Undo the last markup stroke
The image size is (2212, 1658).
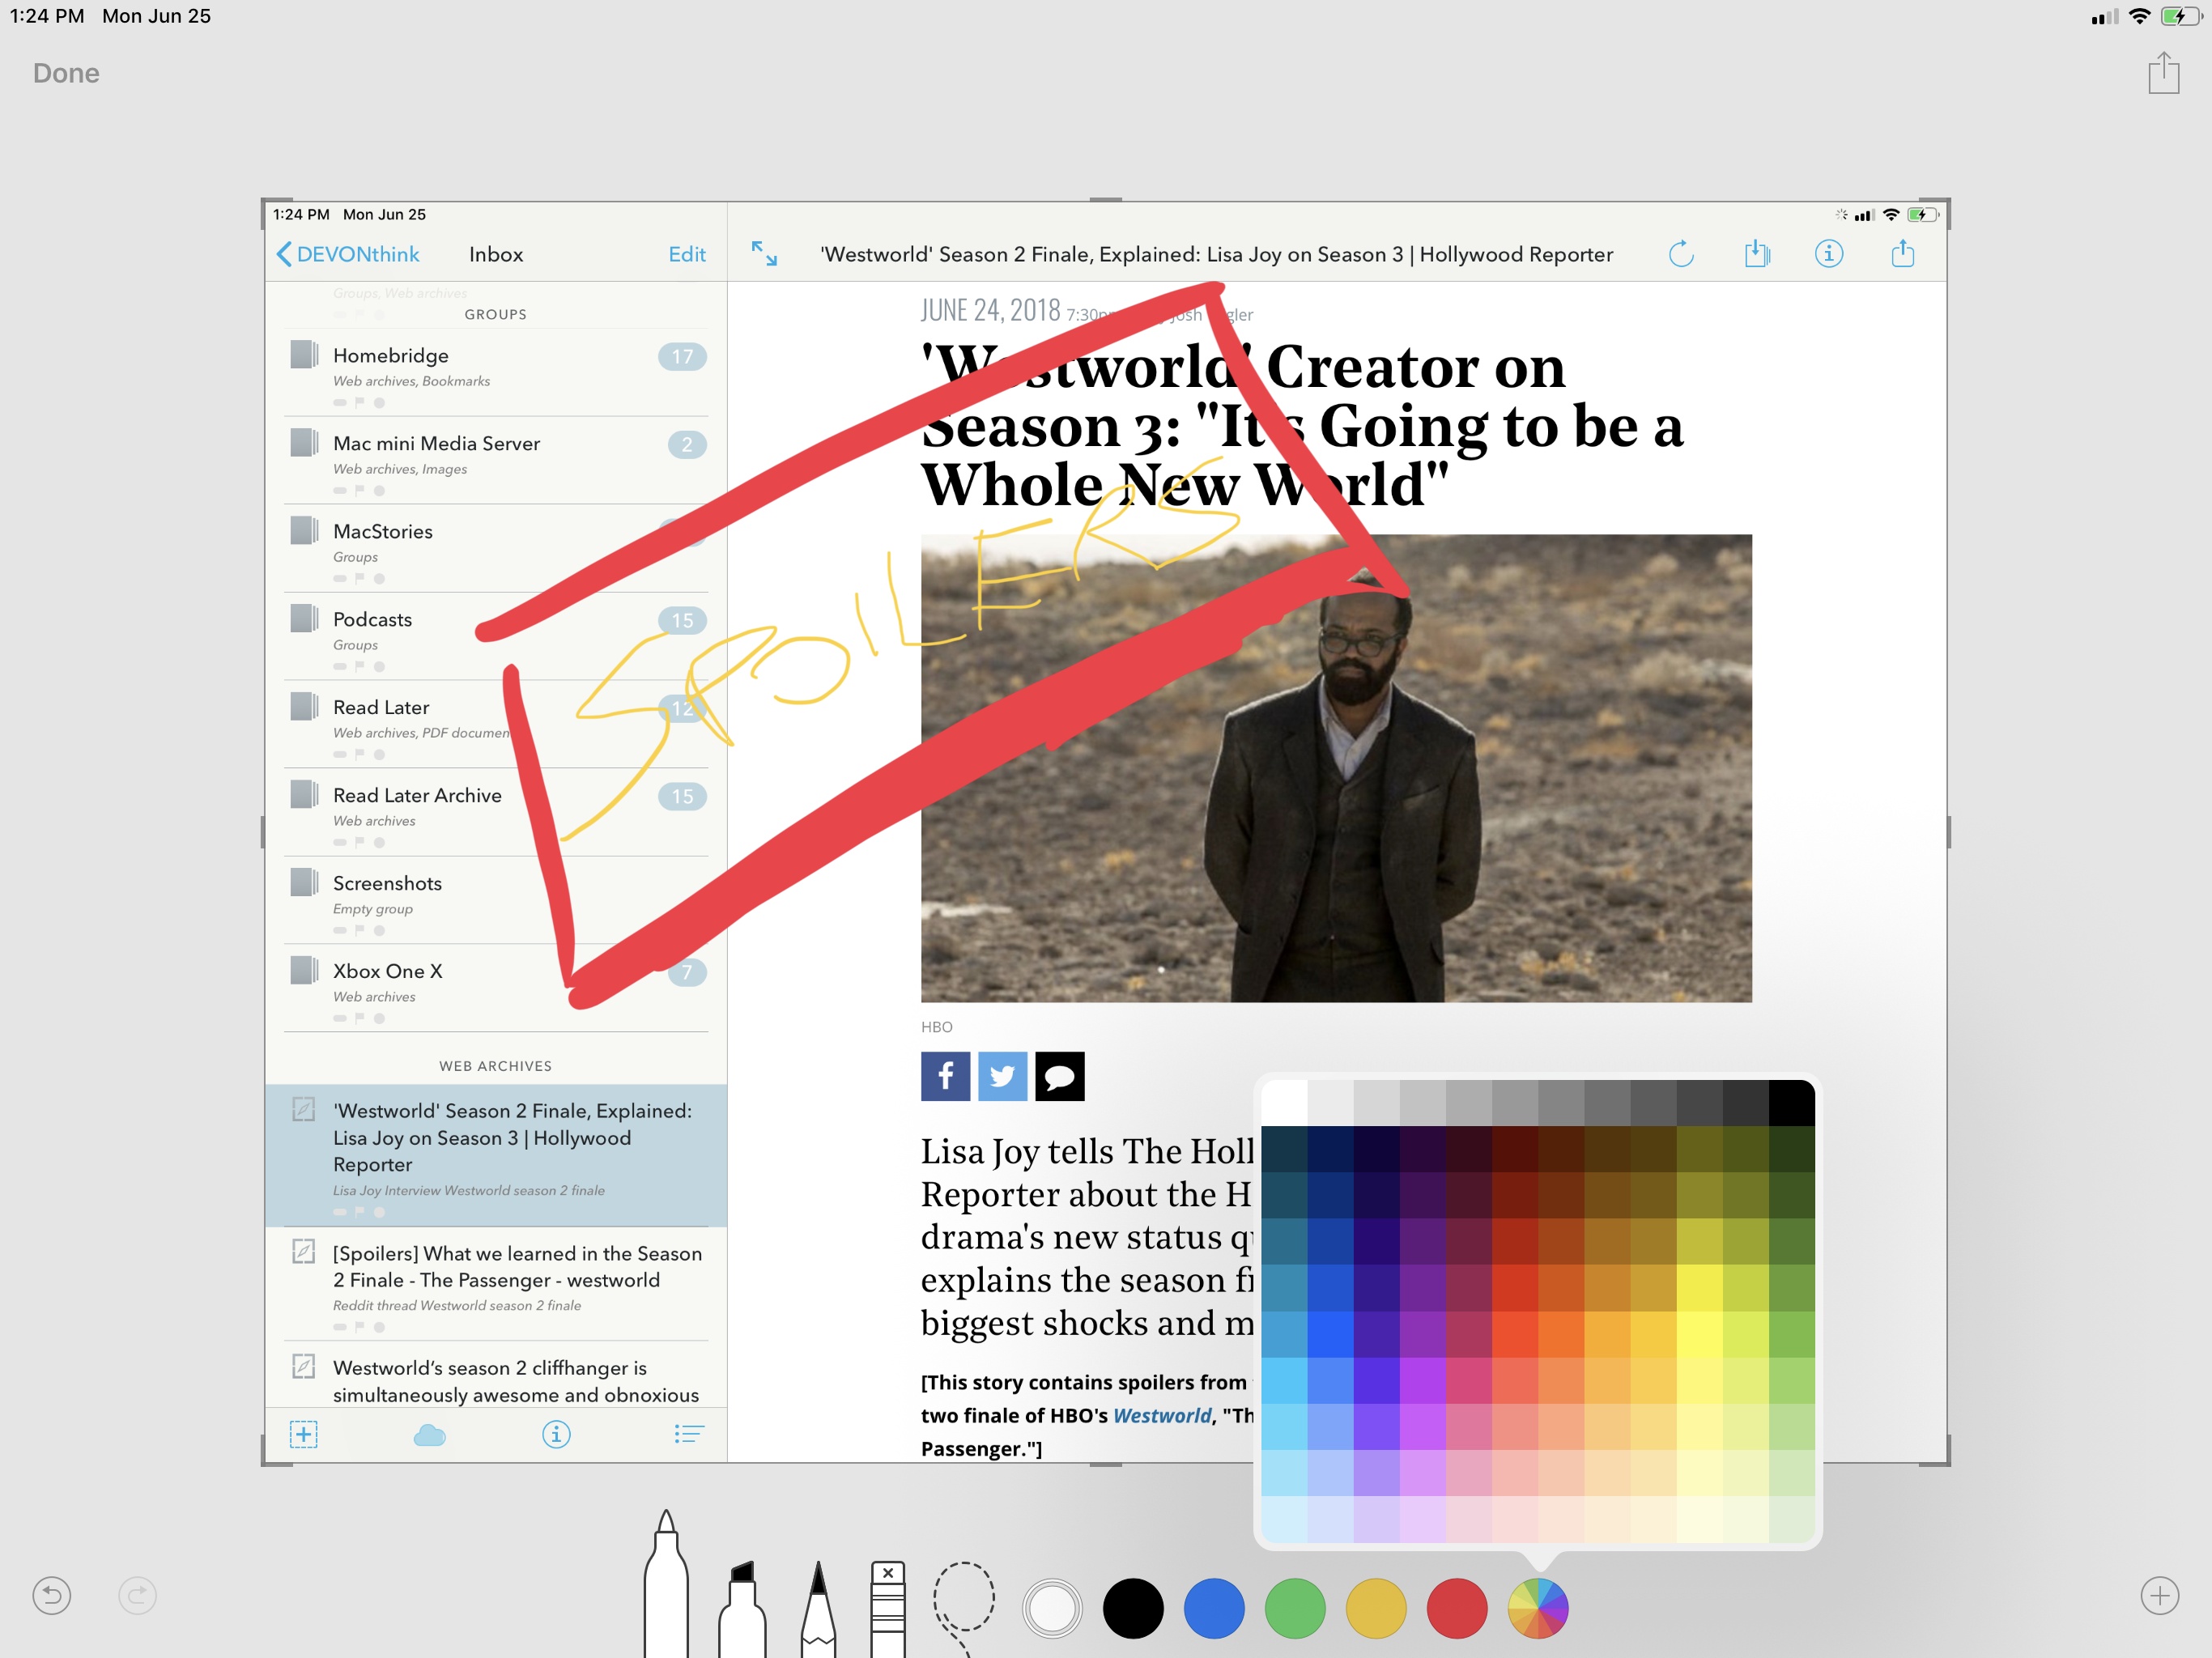pos(52,1595)
